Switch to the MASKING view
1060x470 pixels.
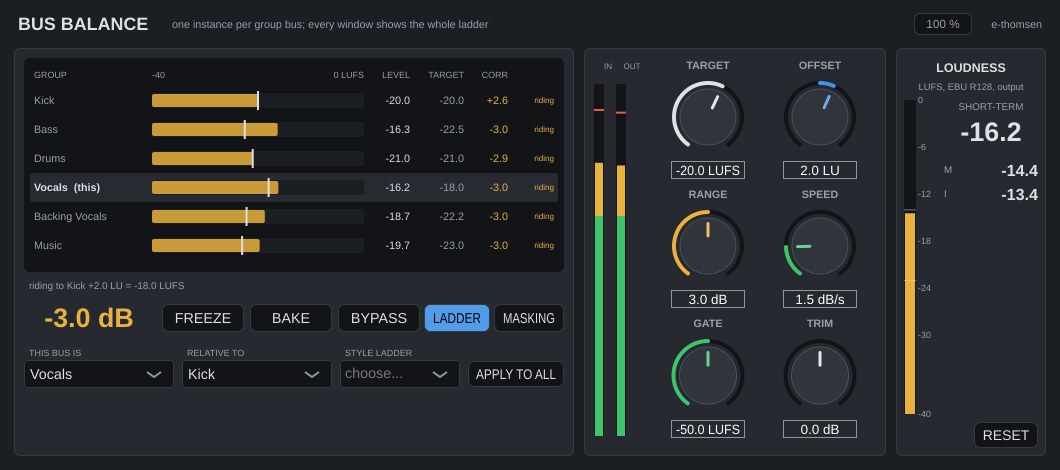[x=529, y=318]
